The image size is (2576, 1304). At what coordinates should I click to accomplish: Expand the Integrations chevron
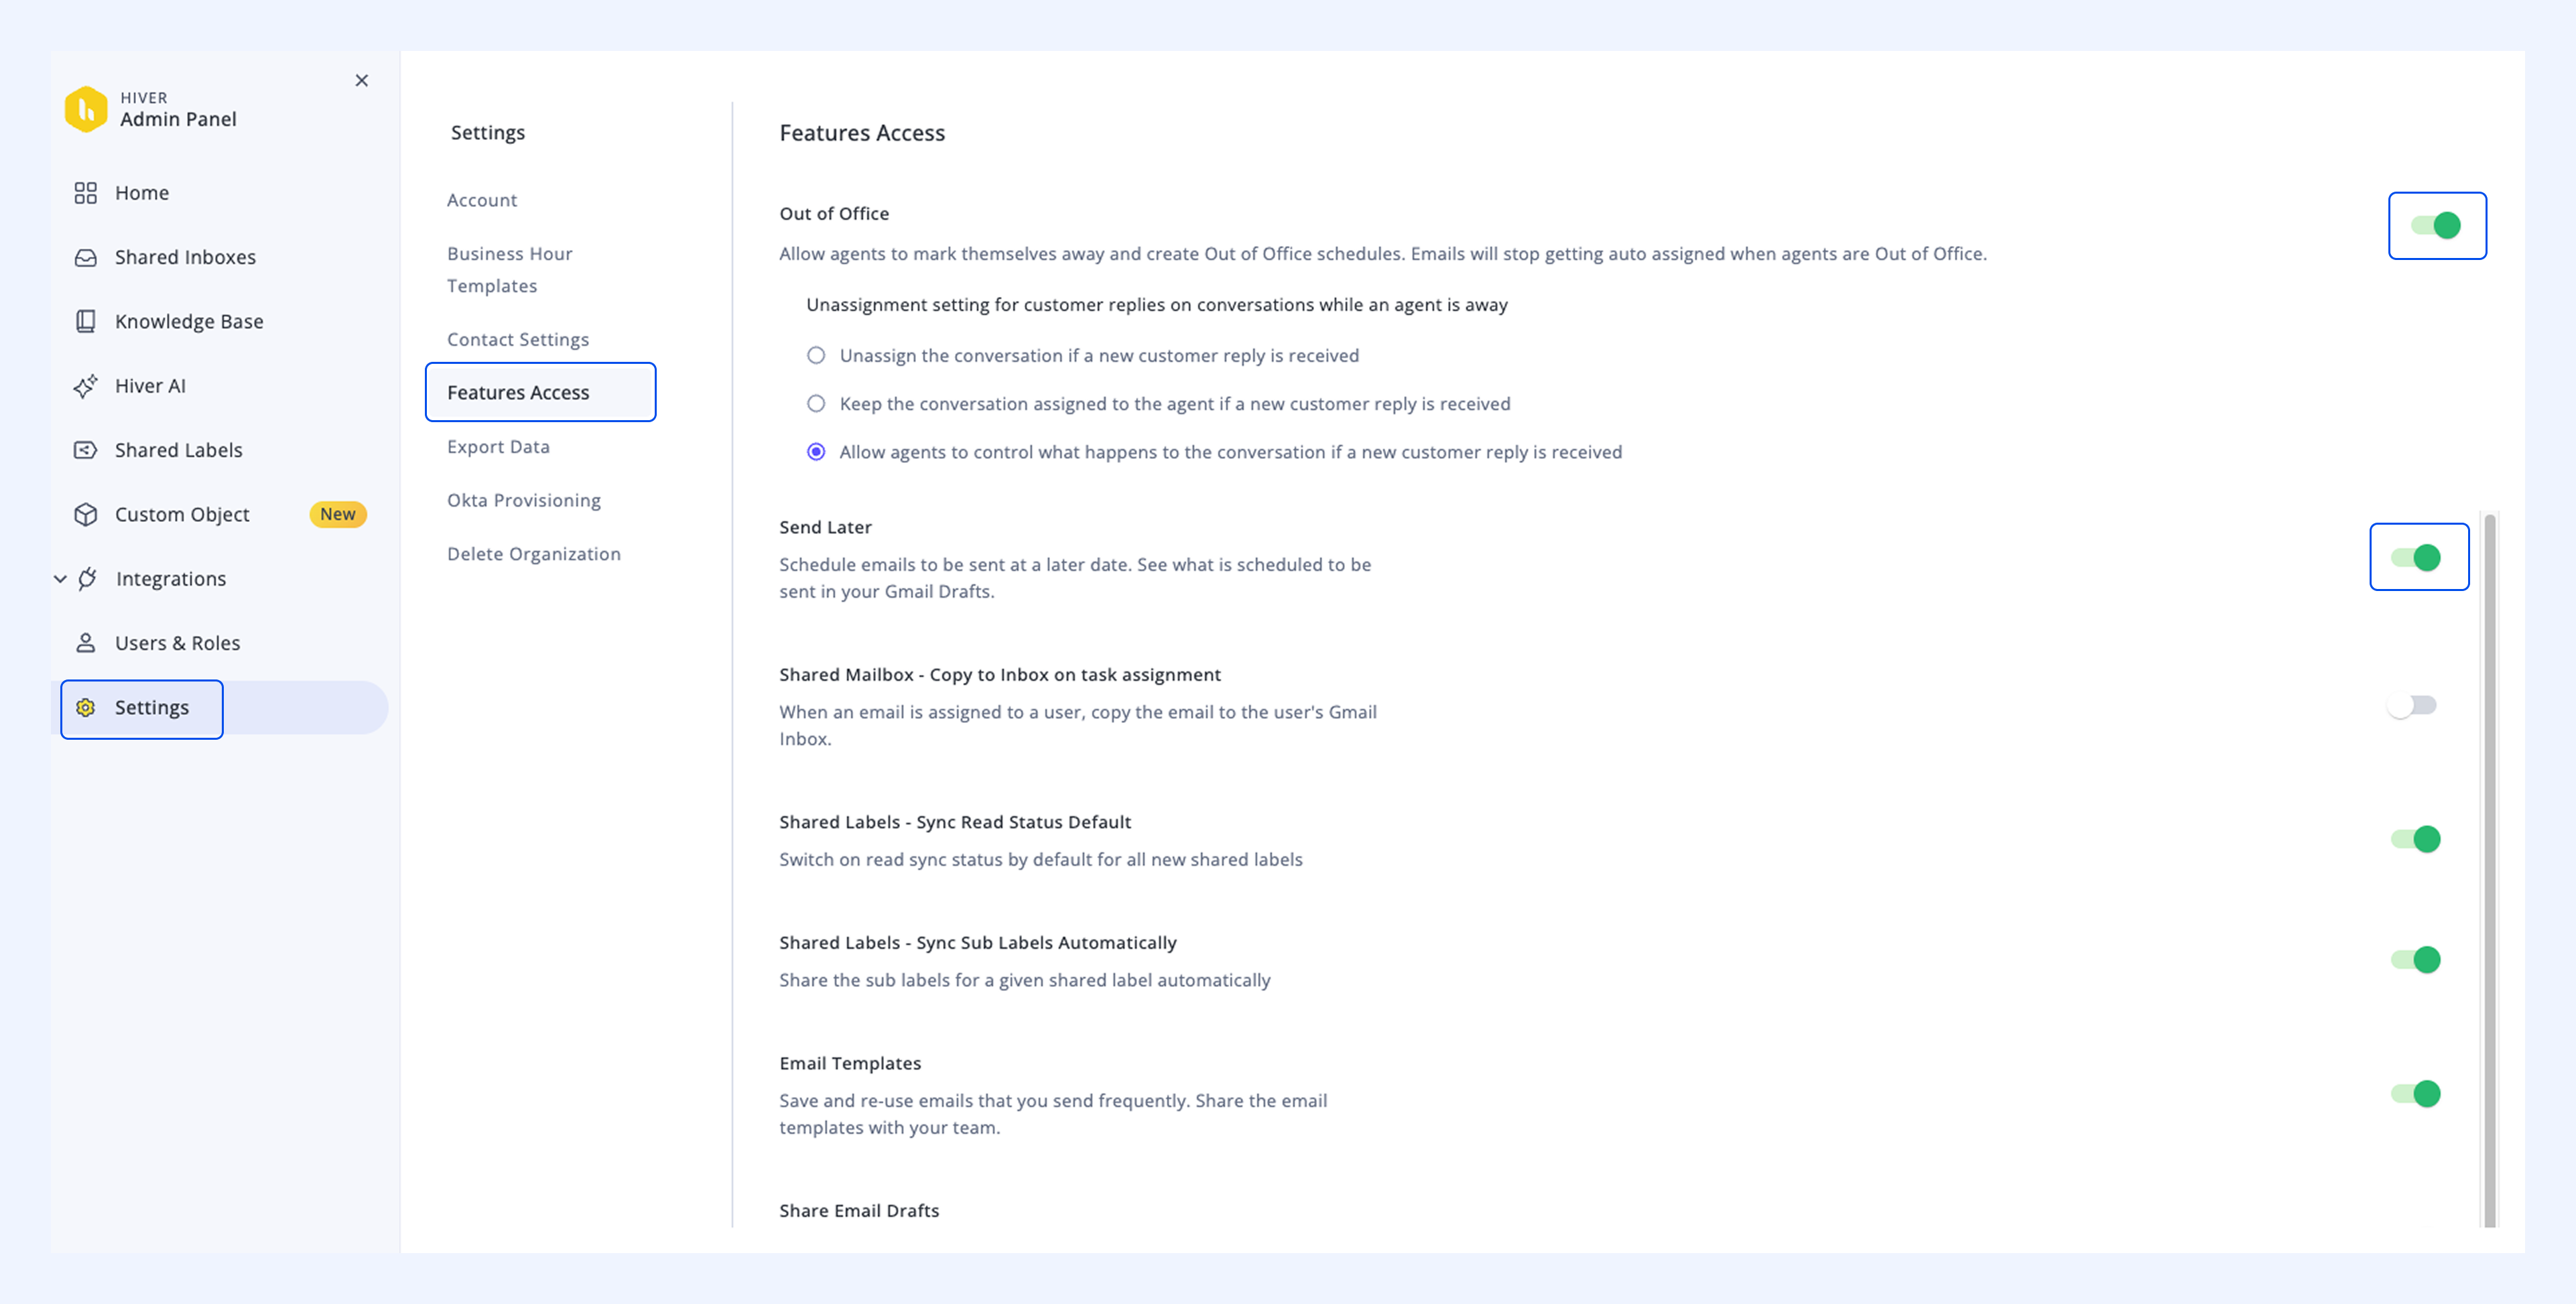click(60, 579)
